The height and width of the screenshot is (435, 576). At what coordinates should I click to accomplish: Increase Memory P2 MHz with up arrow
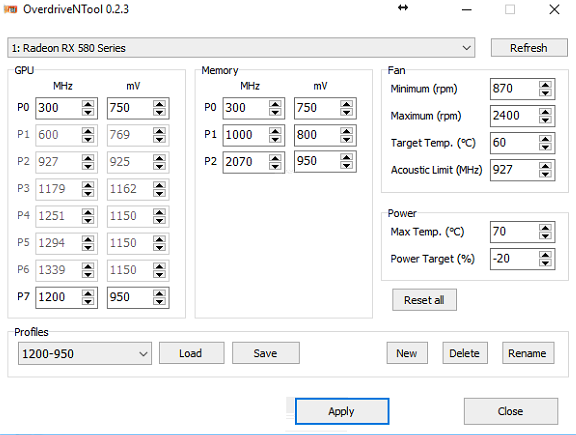(x=275, y=158)
